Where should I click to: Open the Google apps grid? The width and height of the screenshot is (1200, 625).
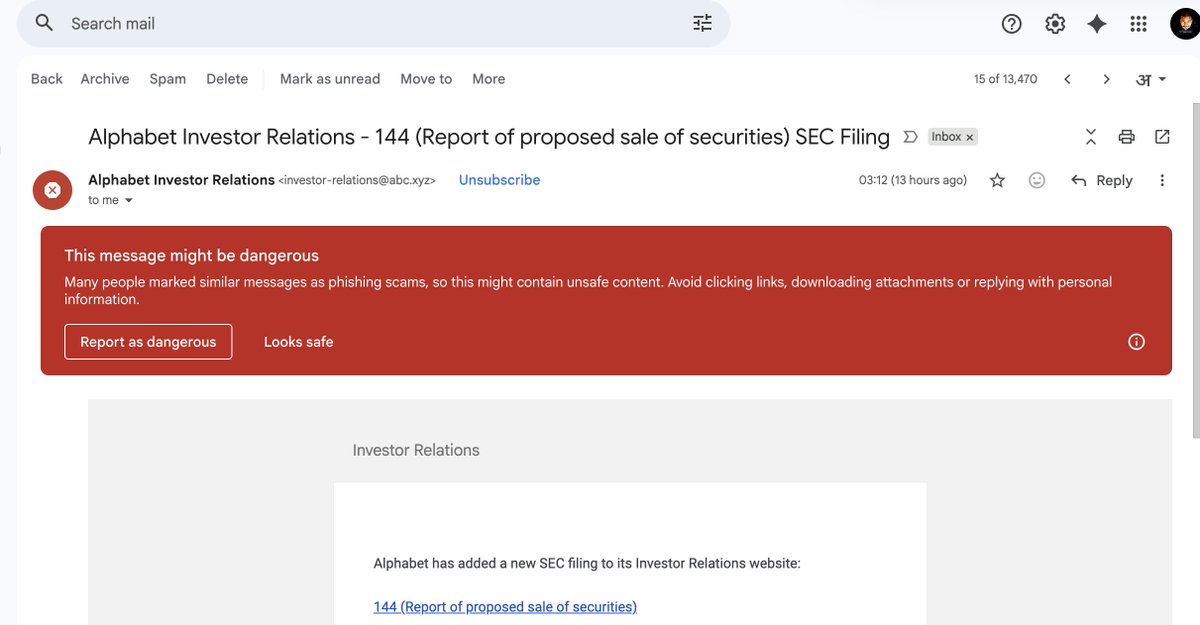click(1138, 23)
